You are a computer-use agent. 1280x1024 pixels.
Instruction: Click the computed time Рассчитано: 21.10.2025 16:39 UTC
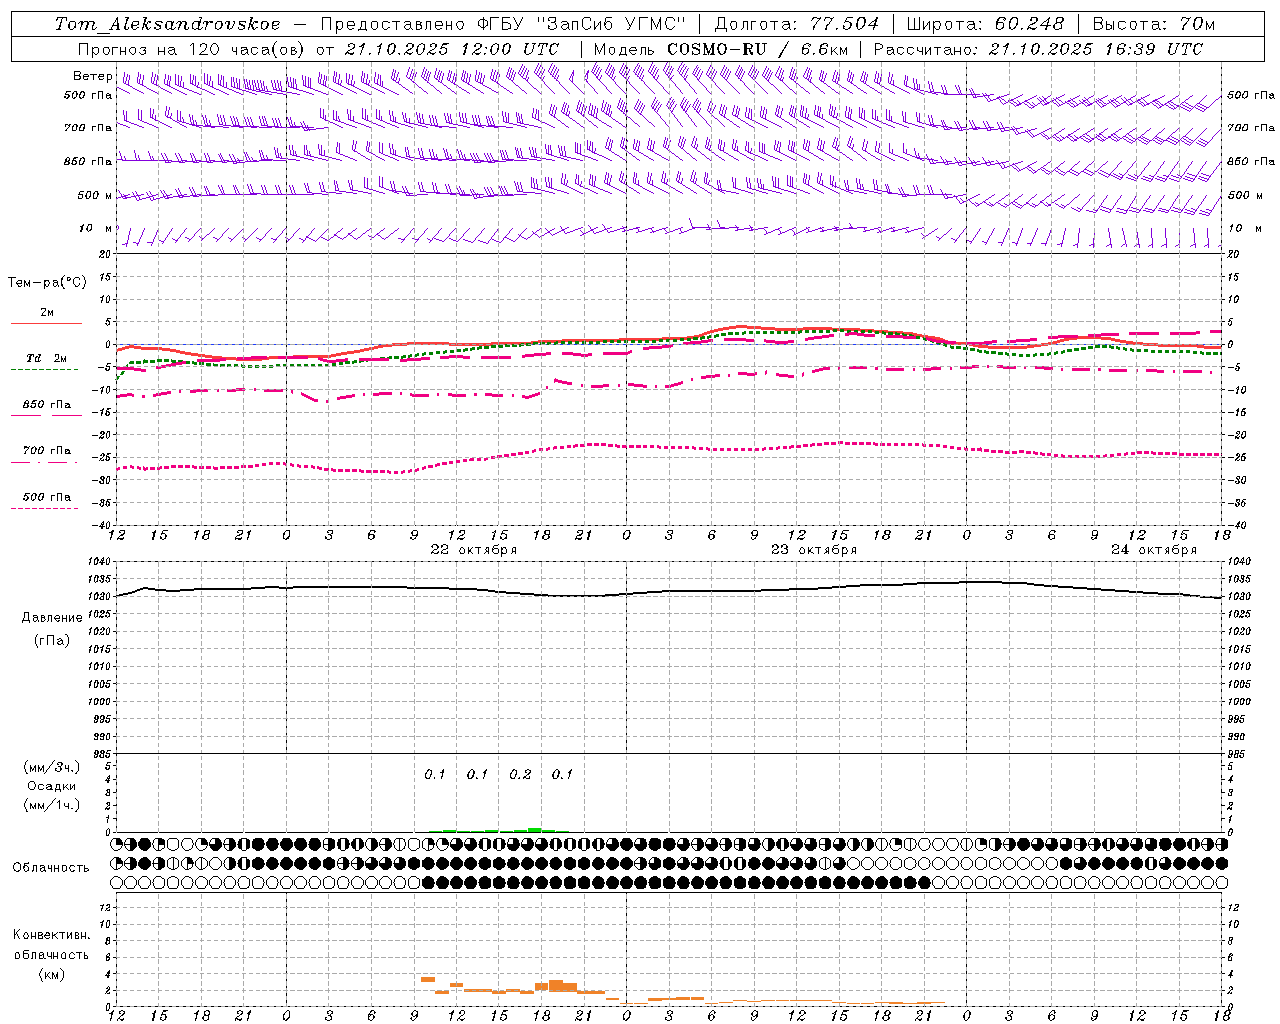point(1038,49)
